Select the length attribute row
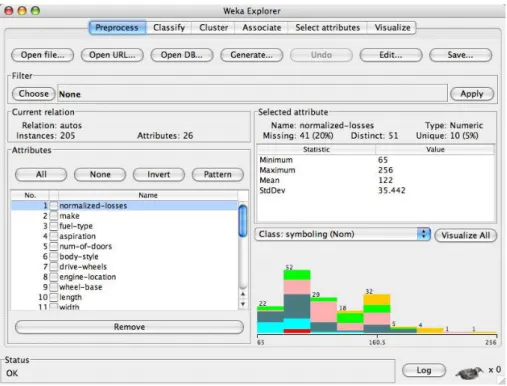This screenshot has height=386, width=507. [124, 297]
